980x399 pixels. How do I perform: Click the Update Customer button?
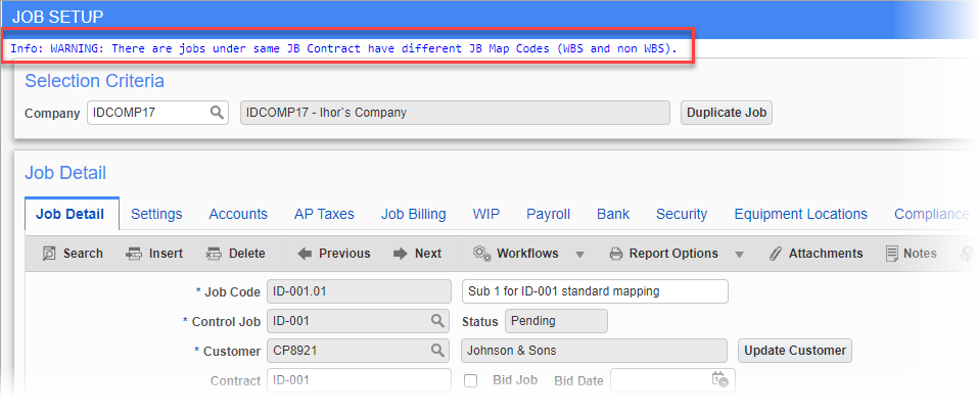tap(795, 350)
